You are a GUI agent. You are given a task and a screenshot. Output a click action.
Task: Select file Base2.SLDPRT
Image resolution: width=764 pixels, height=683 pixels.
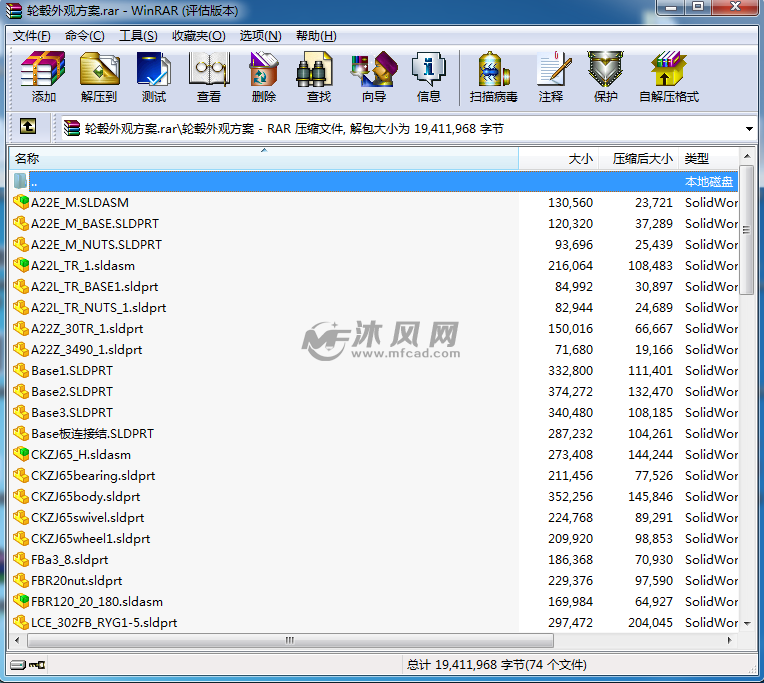pyautogui.click(x=72, y=391)
